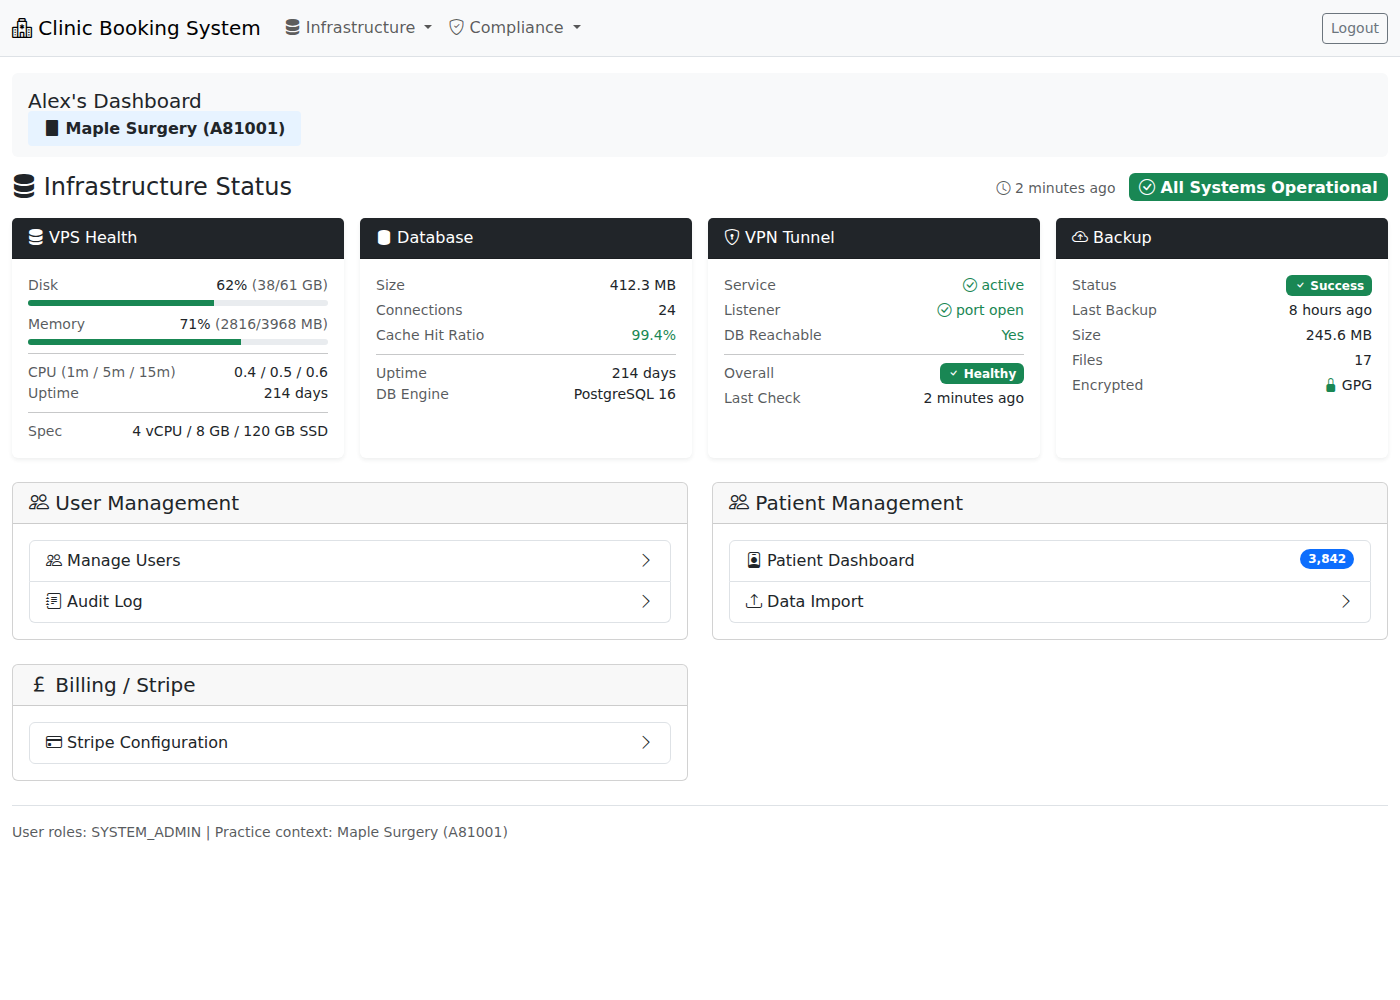Click the Infrastructure database stack icon in navbar

[293, 27]
